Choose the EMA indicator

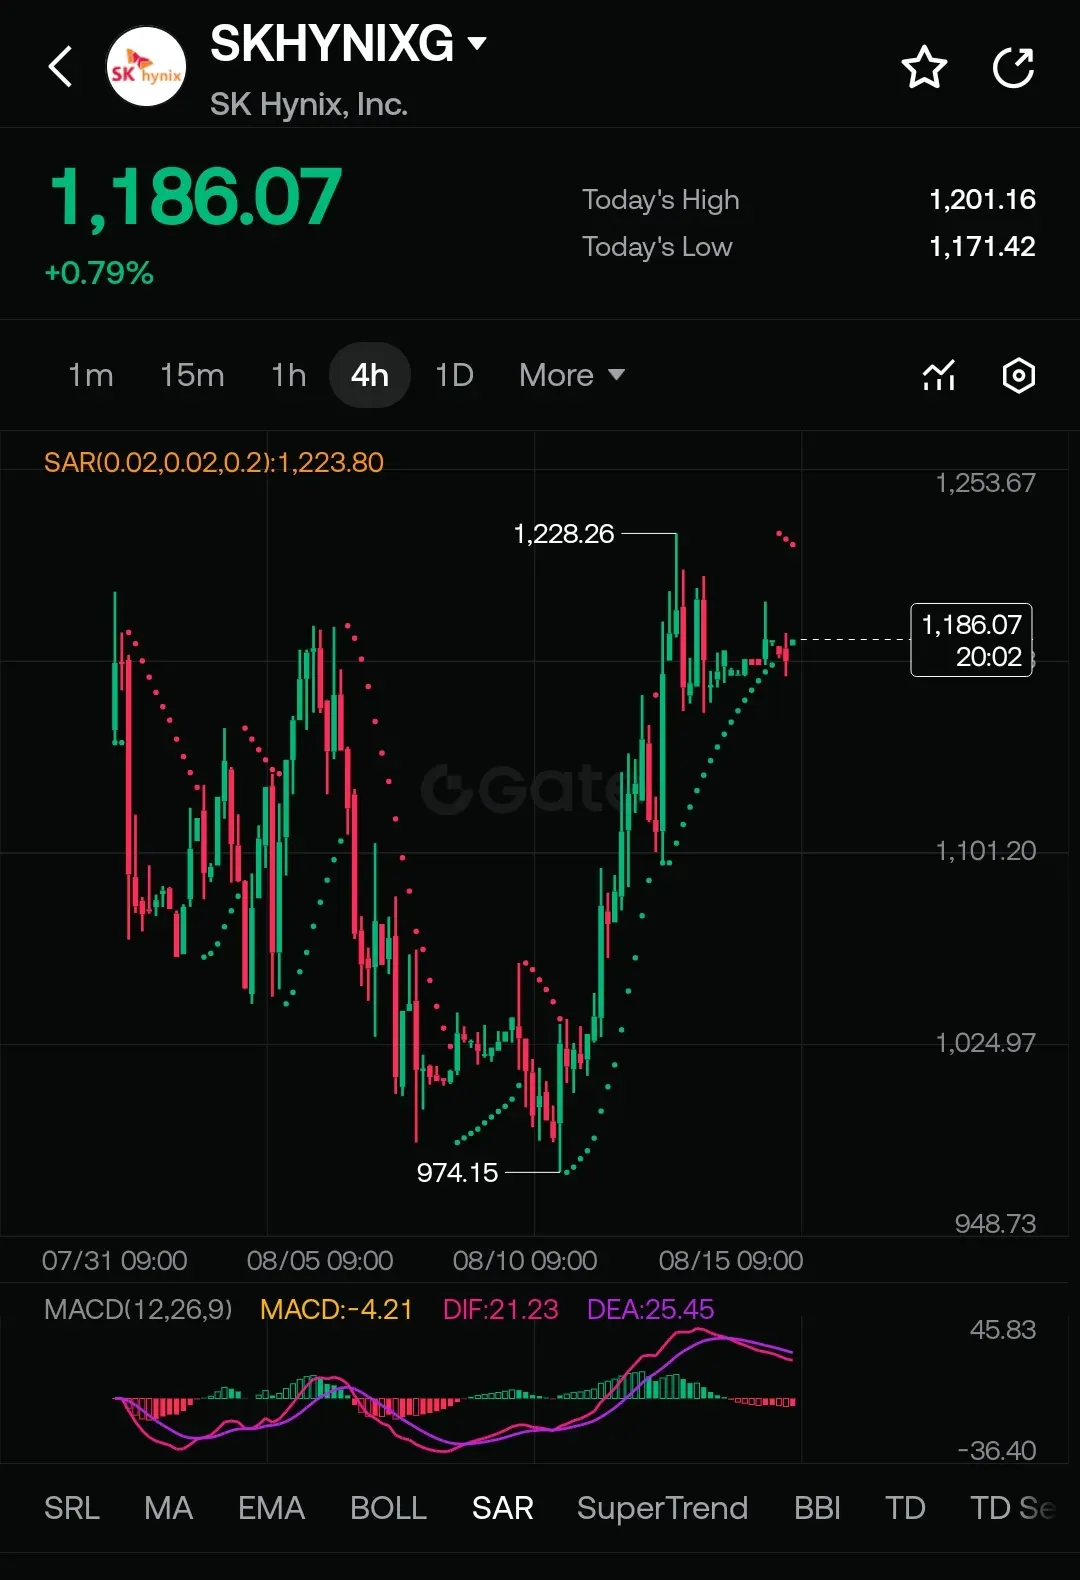click(x=271, y=1508)
